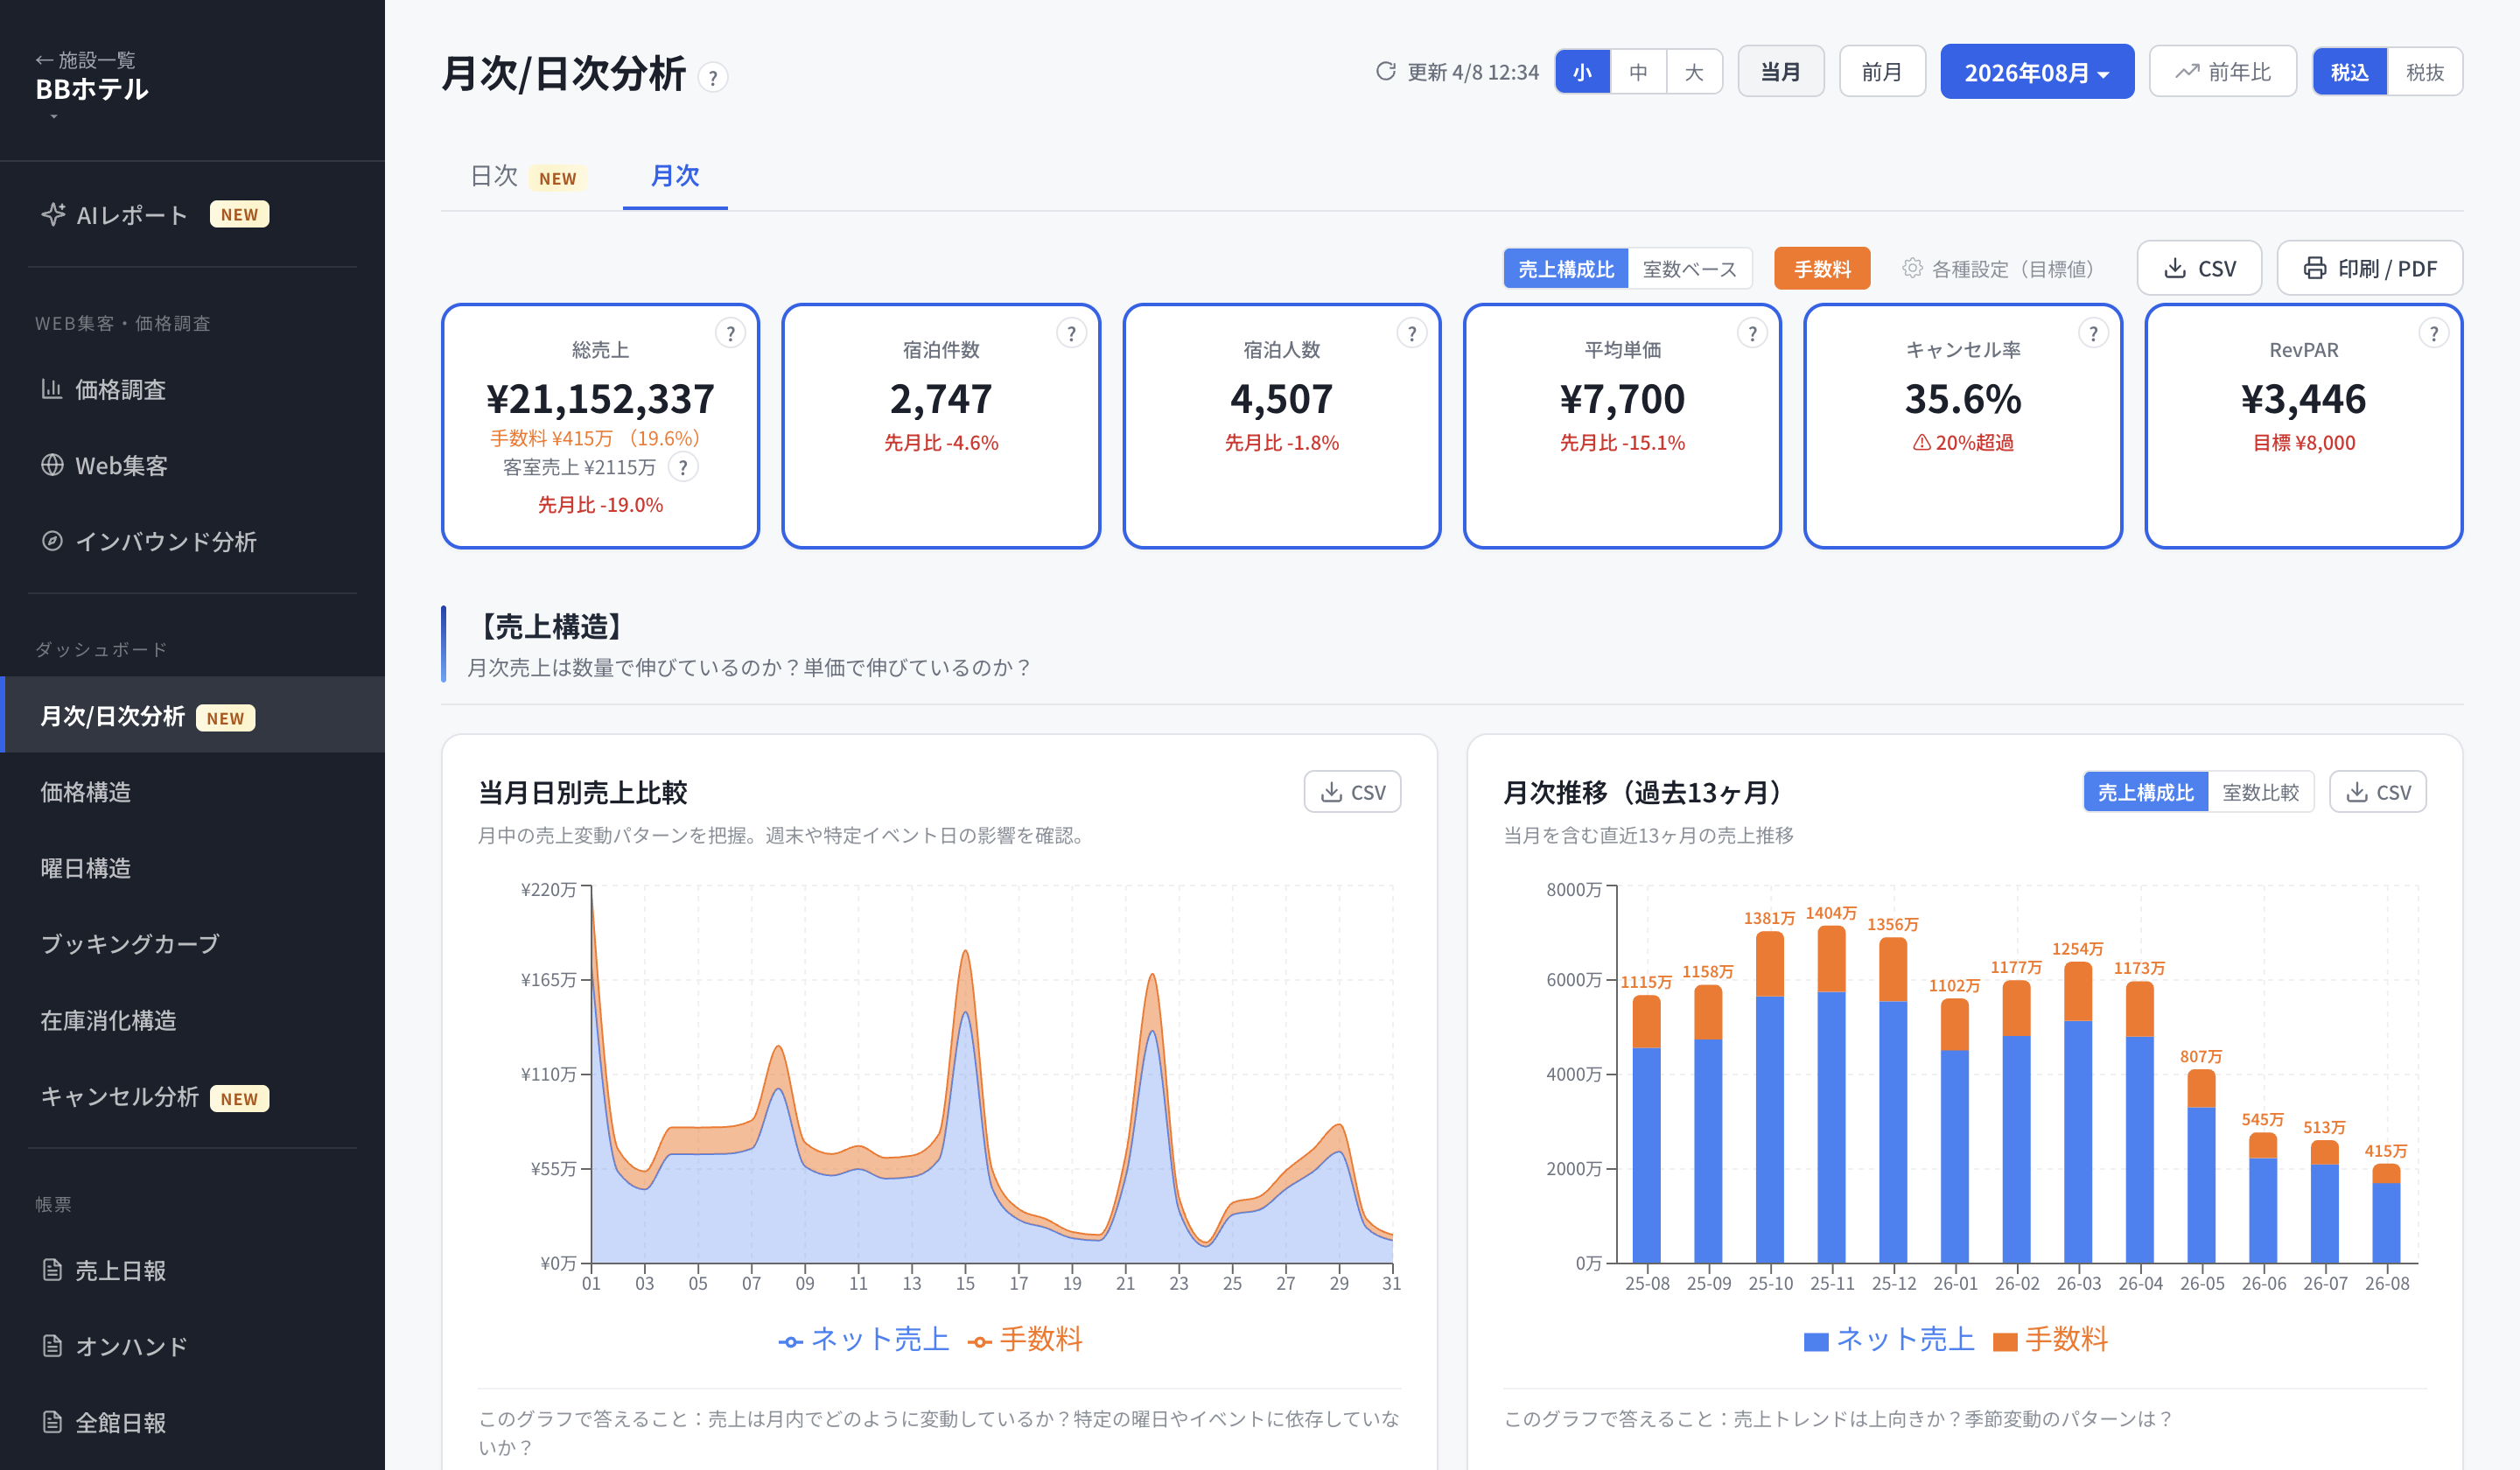Switch to the 日次 tab
This screenshot has height=1470, width=2520.
click(x=528, y=176)
